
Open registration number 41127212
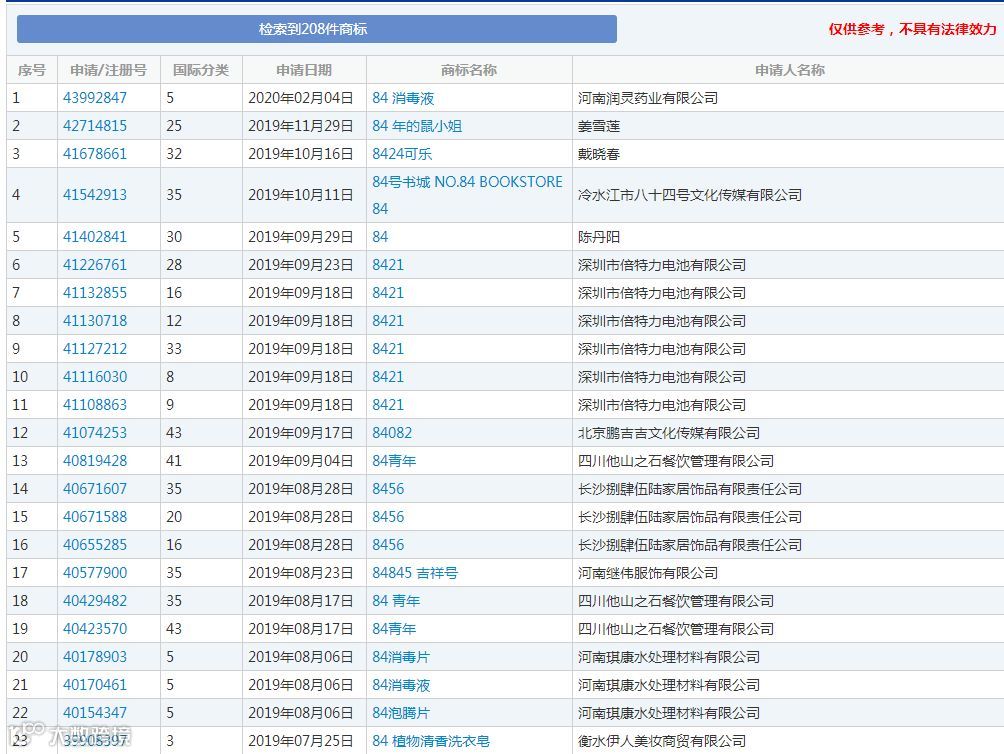(95, 349)
